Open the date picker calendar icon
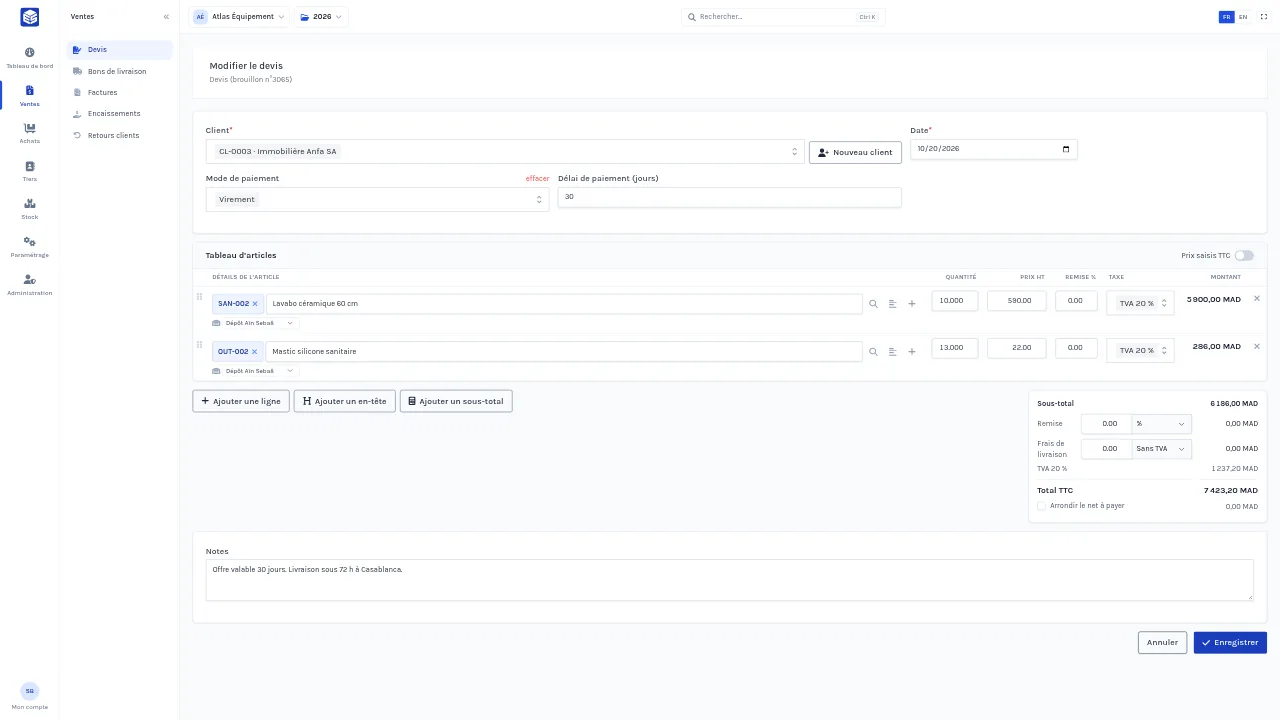 click(1066, 149)
